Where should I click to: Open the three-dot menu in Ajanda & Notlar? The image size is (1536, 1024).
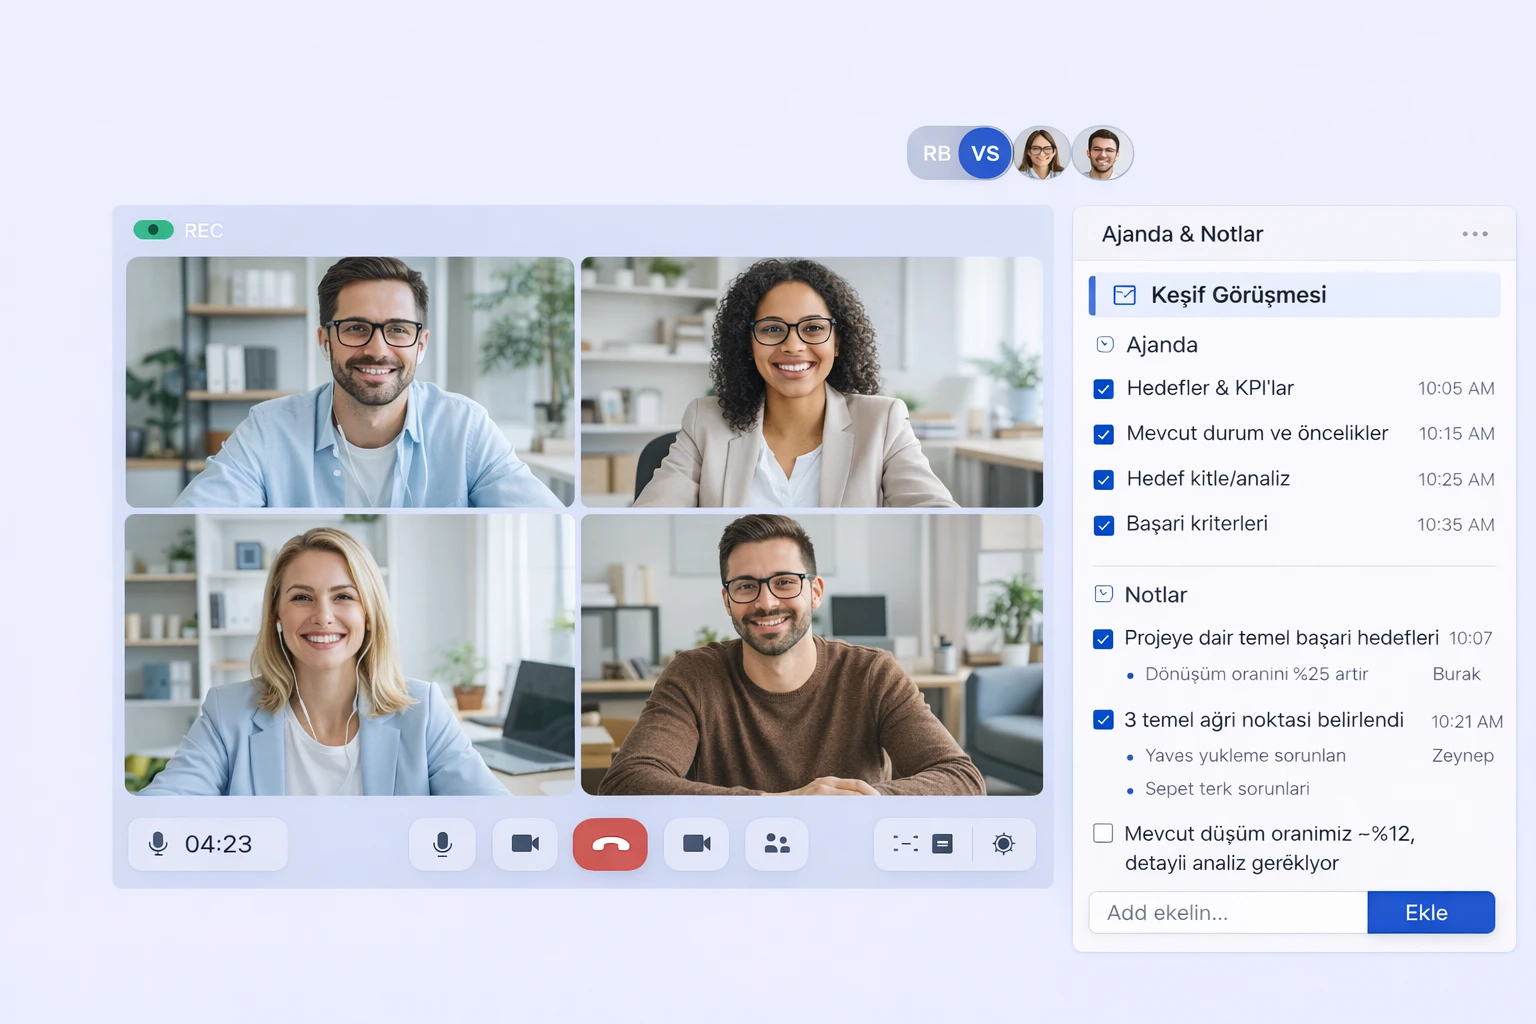(x=1474, y=234)
